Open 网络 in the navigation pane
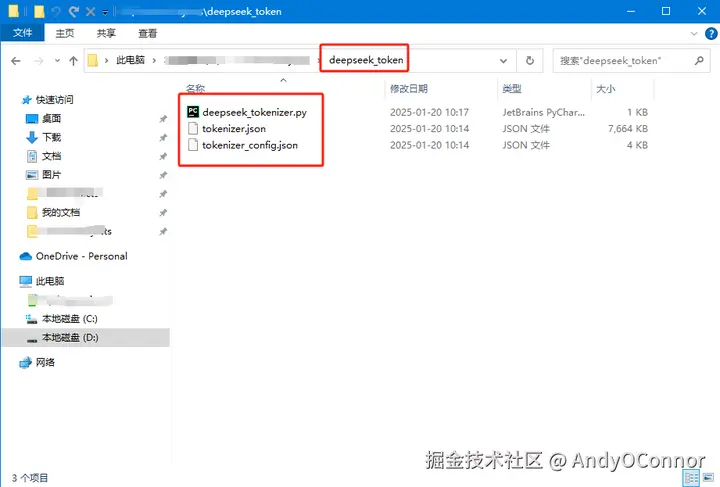The width and height of the screenshot is (720, 487). (45, 362)
